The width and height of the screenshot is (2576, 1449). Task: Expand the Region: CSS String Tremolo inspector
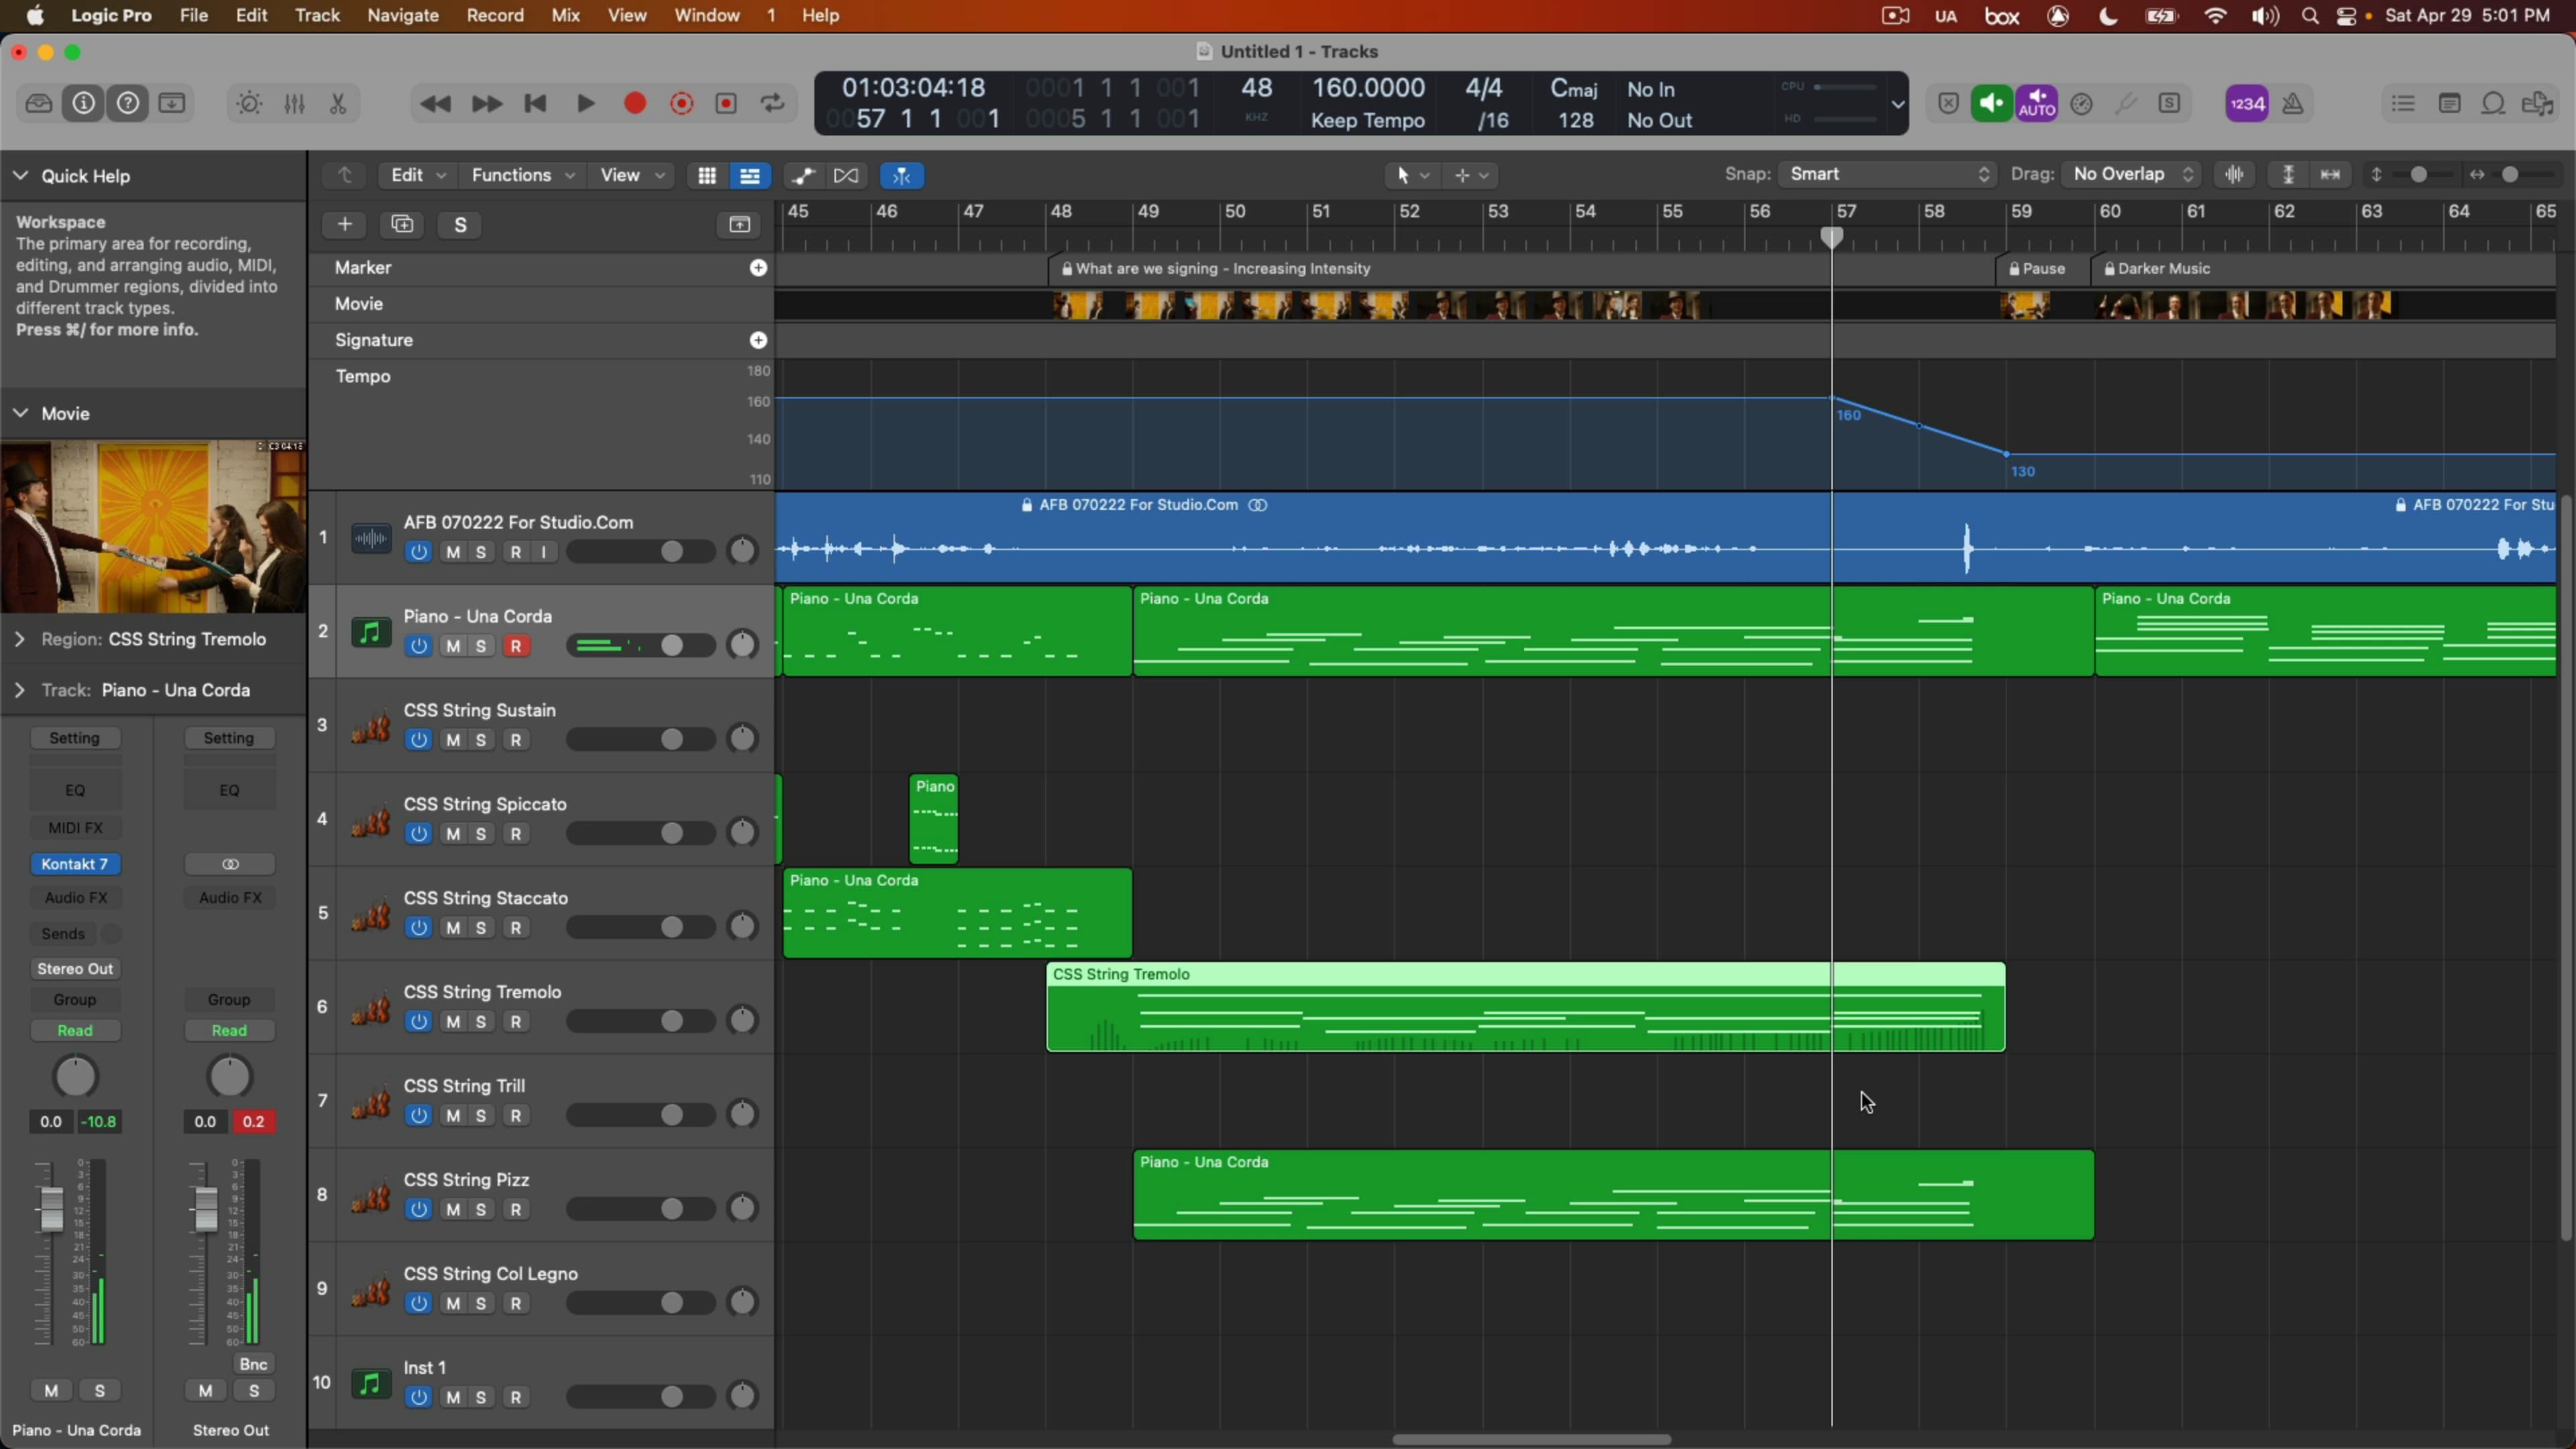20,639
